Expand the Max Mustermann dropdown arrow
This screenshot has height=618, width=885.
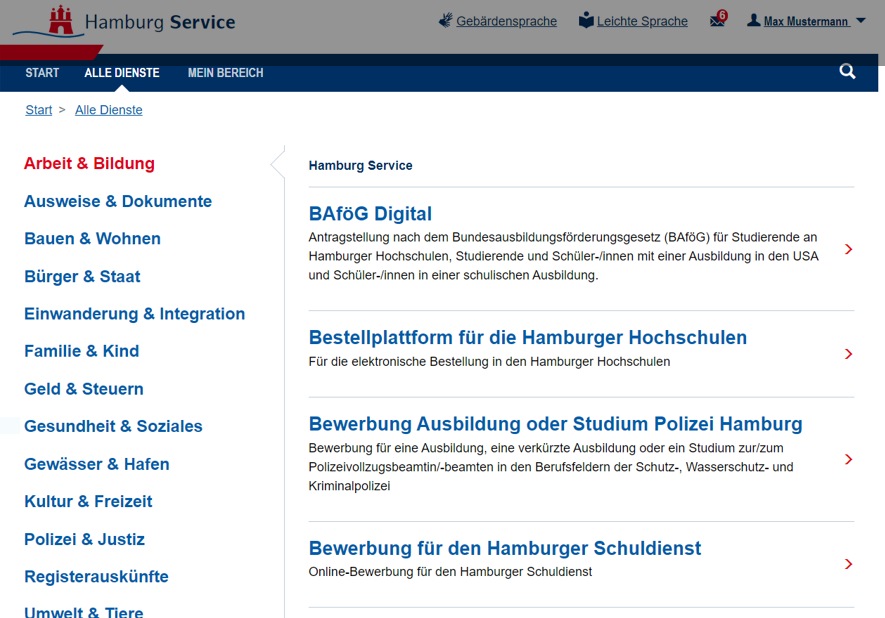pyautogui.click(x=861, y=20)
